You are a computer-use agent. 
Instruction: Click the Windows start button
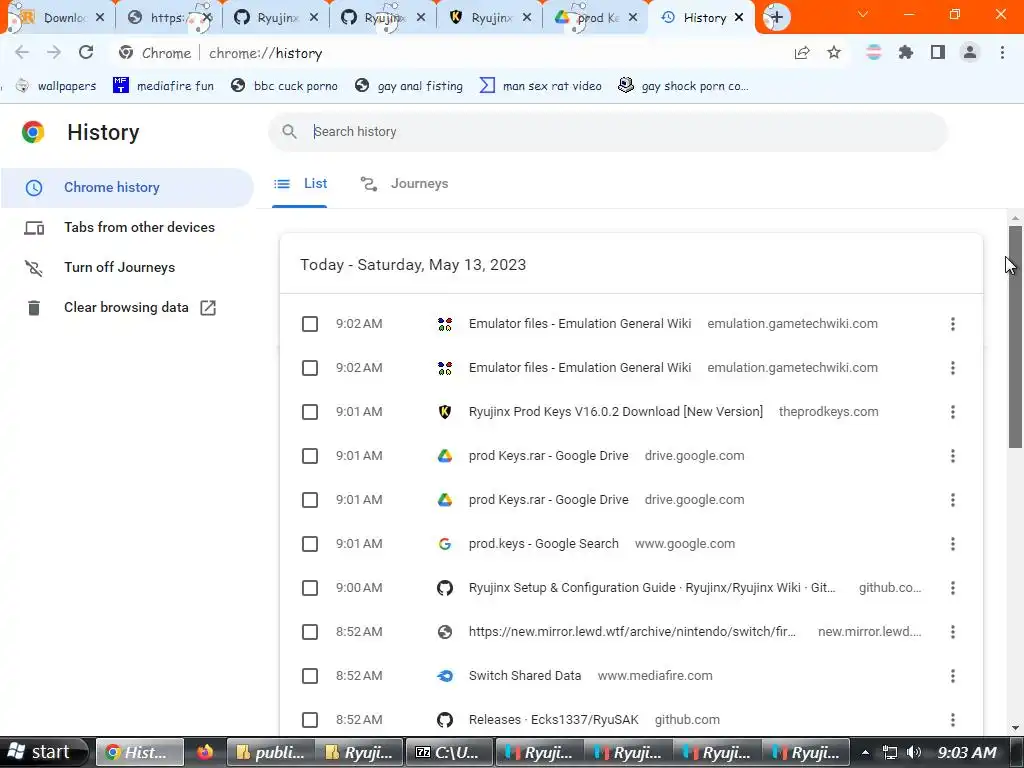click(43, 752)
